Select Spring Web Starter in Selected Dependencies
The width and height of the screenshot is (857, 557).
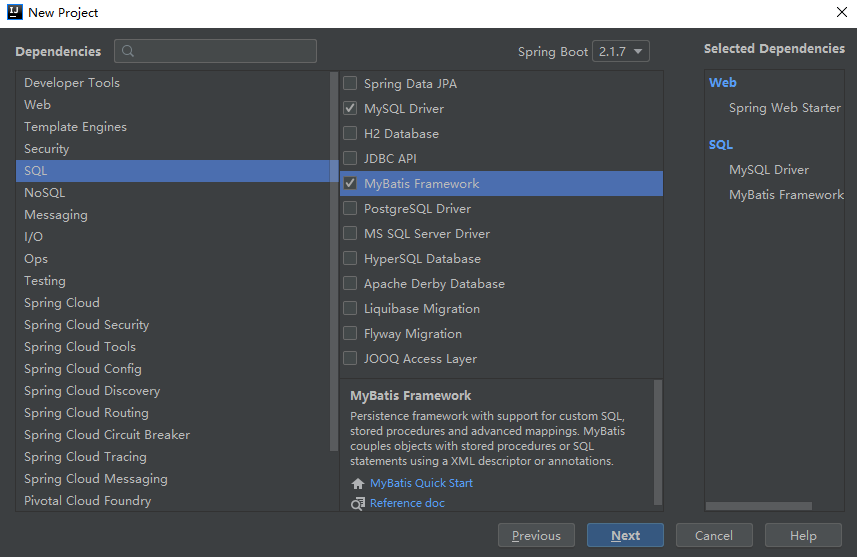click(785, 108)
